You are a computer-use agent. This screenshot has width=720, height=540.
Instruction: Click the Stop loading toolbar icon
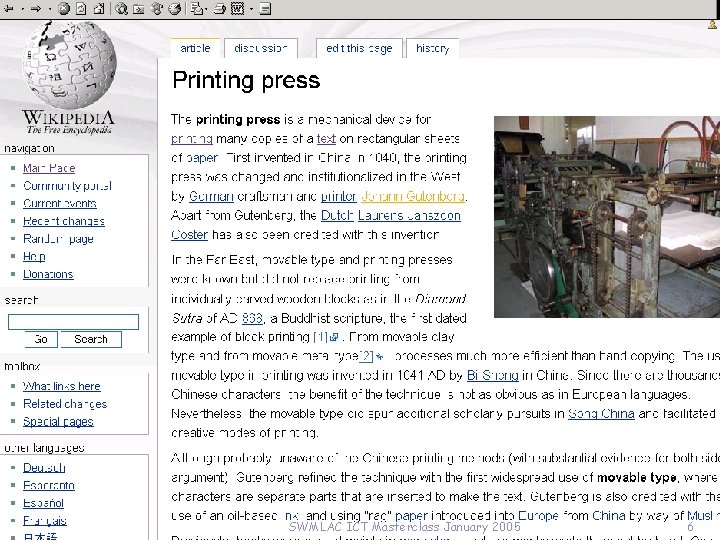[x=64, y=8]
